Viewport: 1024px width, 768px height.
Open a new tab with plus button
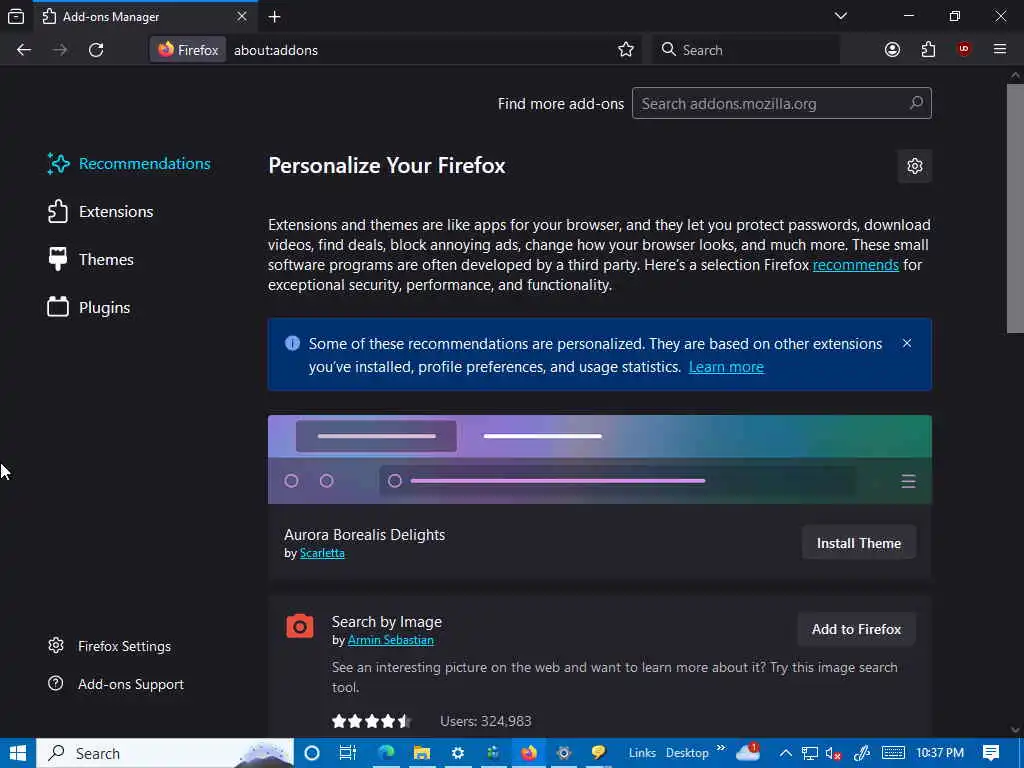(x=274, y=16)
